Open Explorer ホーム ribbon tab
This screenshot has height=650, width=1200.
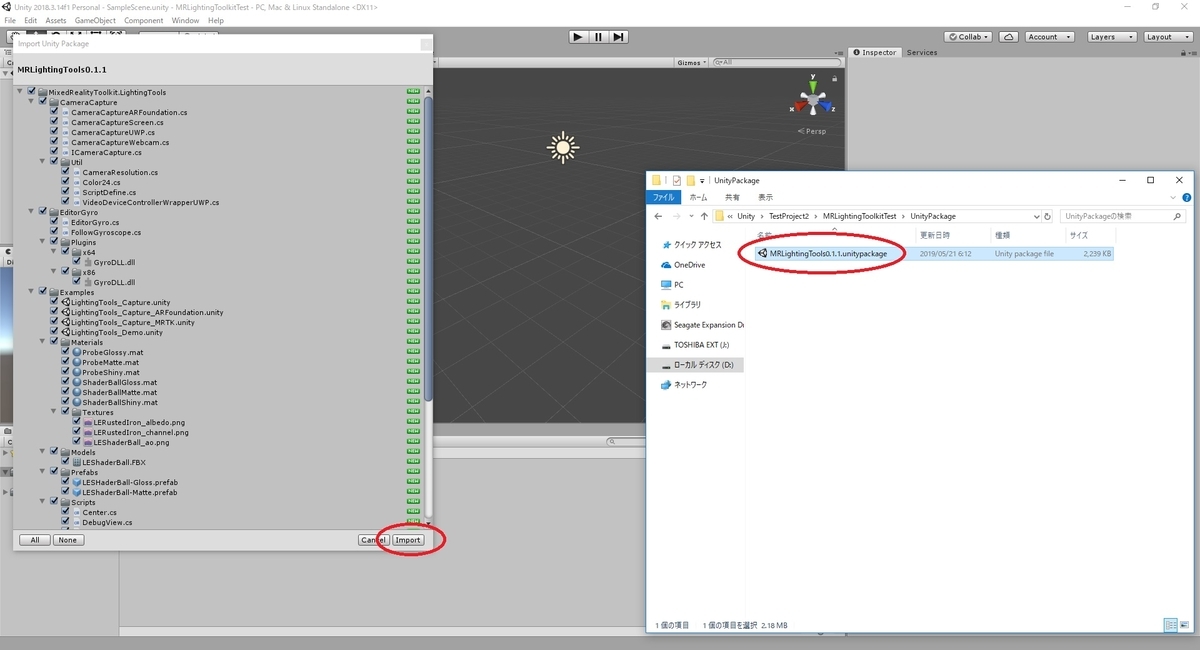pyautogui.click(x=698, y=198)
